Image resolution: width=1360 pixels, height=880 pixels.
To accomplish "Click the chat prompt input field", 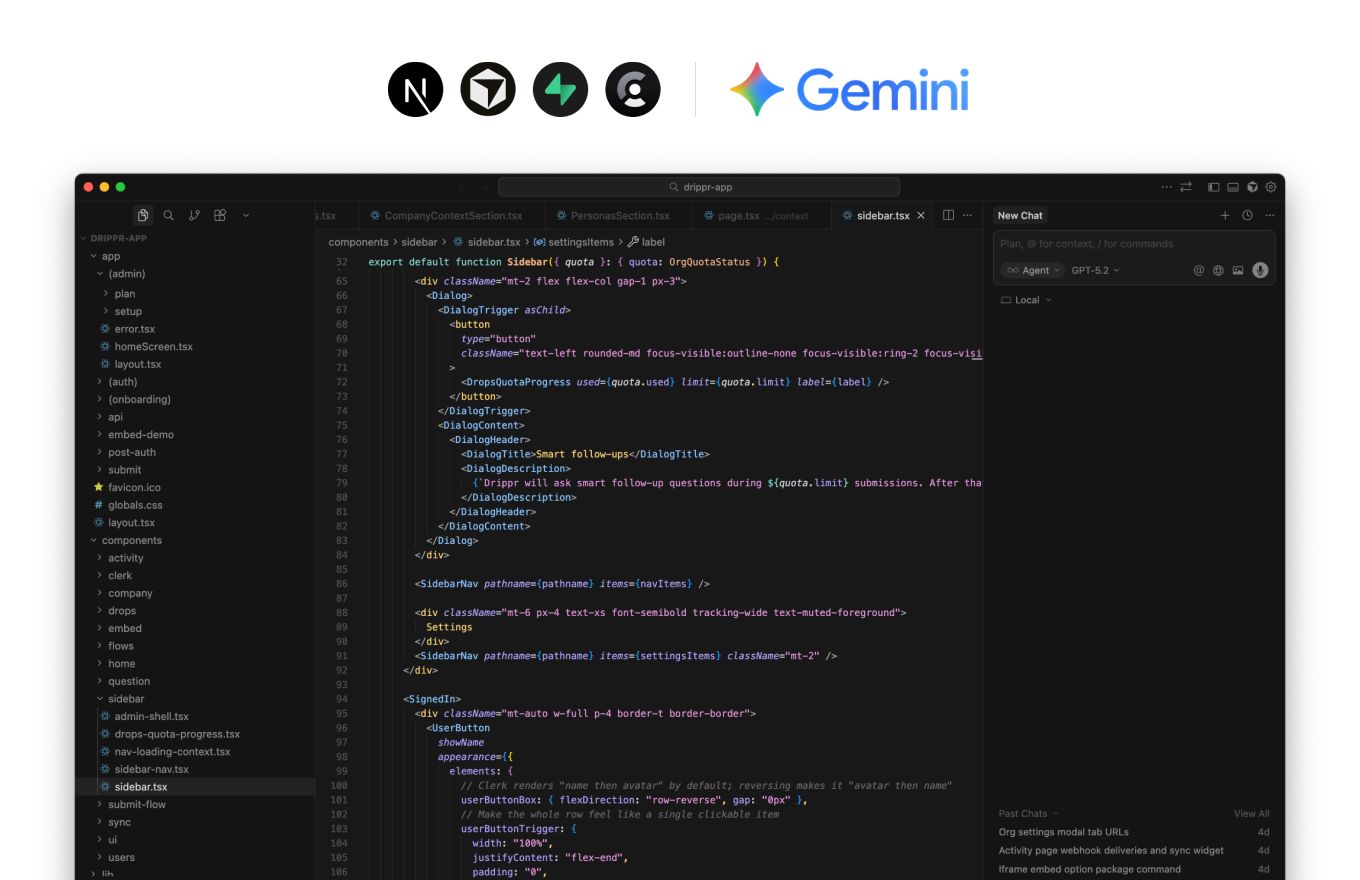I will 1134,244.
